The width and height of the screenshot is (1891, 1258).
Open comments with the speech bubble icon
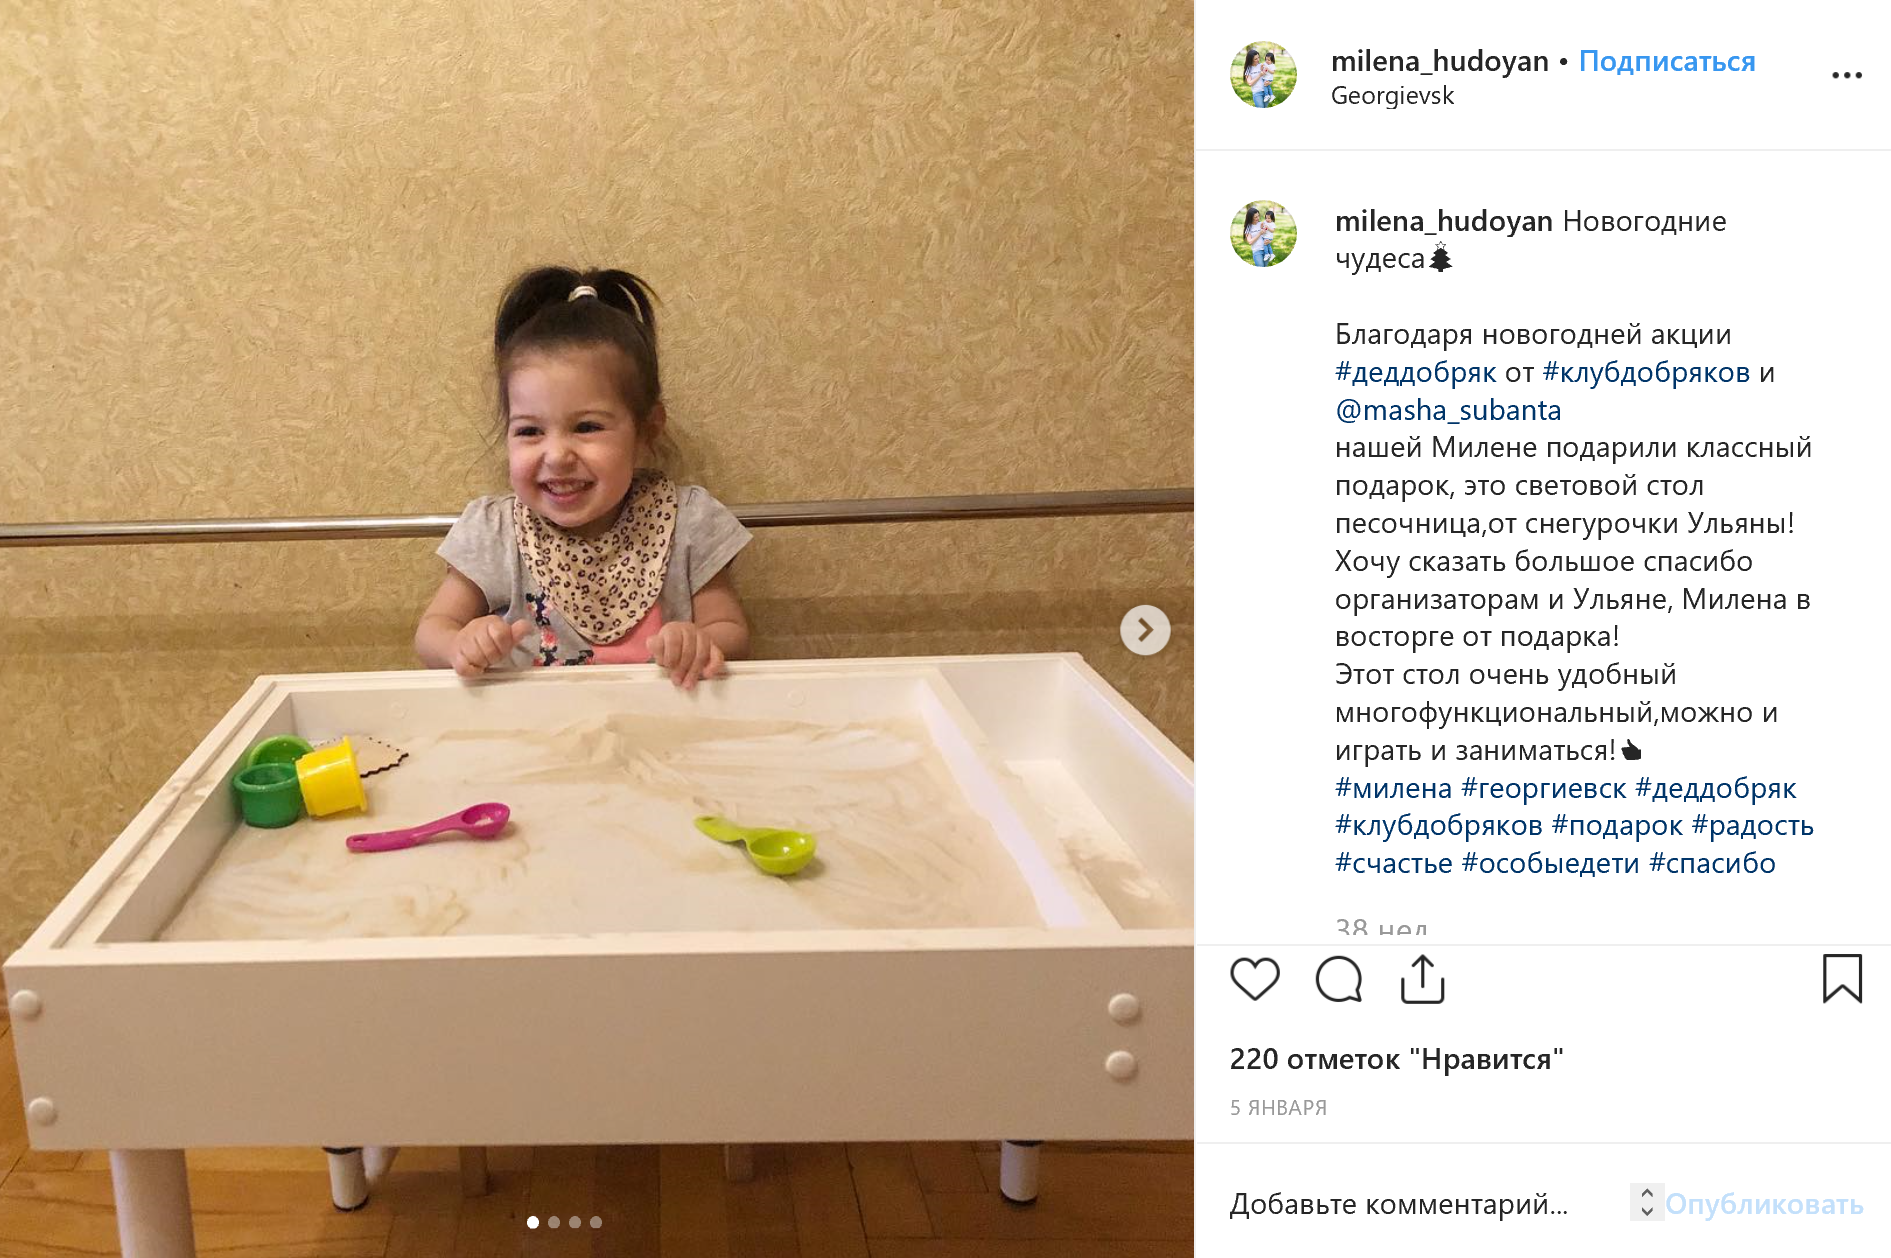tap(1339, 979)
